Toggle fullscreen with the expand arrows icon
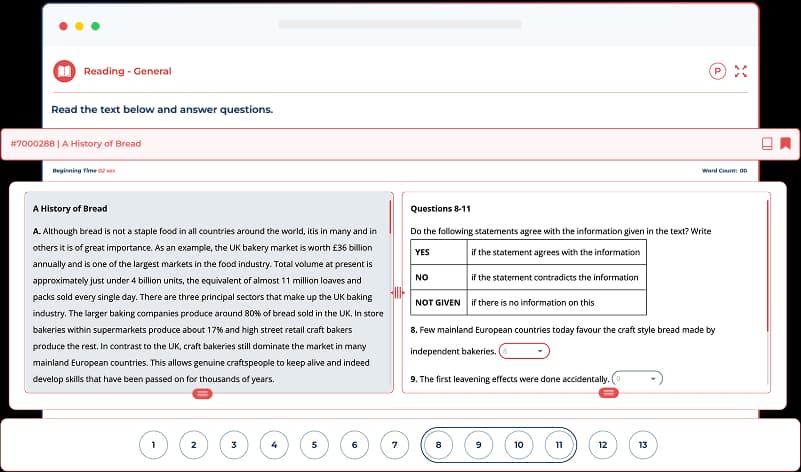 pyautogui.click(x=741, y=71)
